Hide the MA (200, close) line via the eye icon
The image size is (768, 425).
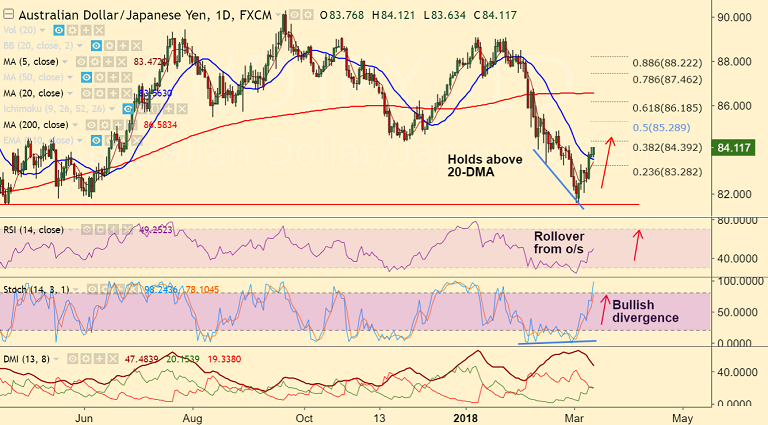tap(91, 125)
